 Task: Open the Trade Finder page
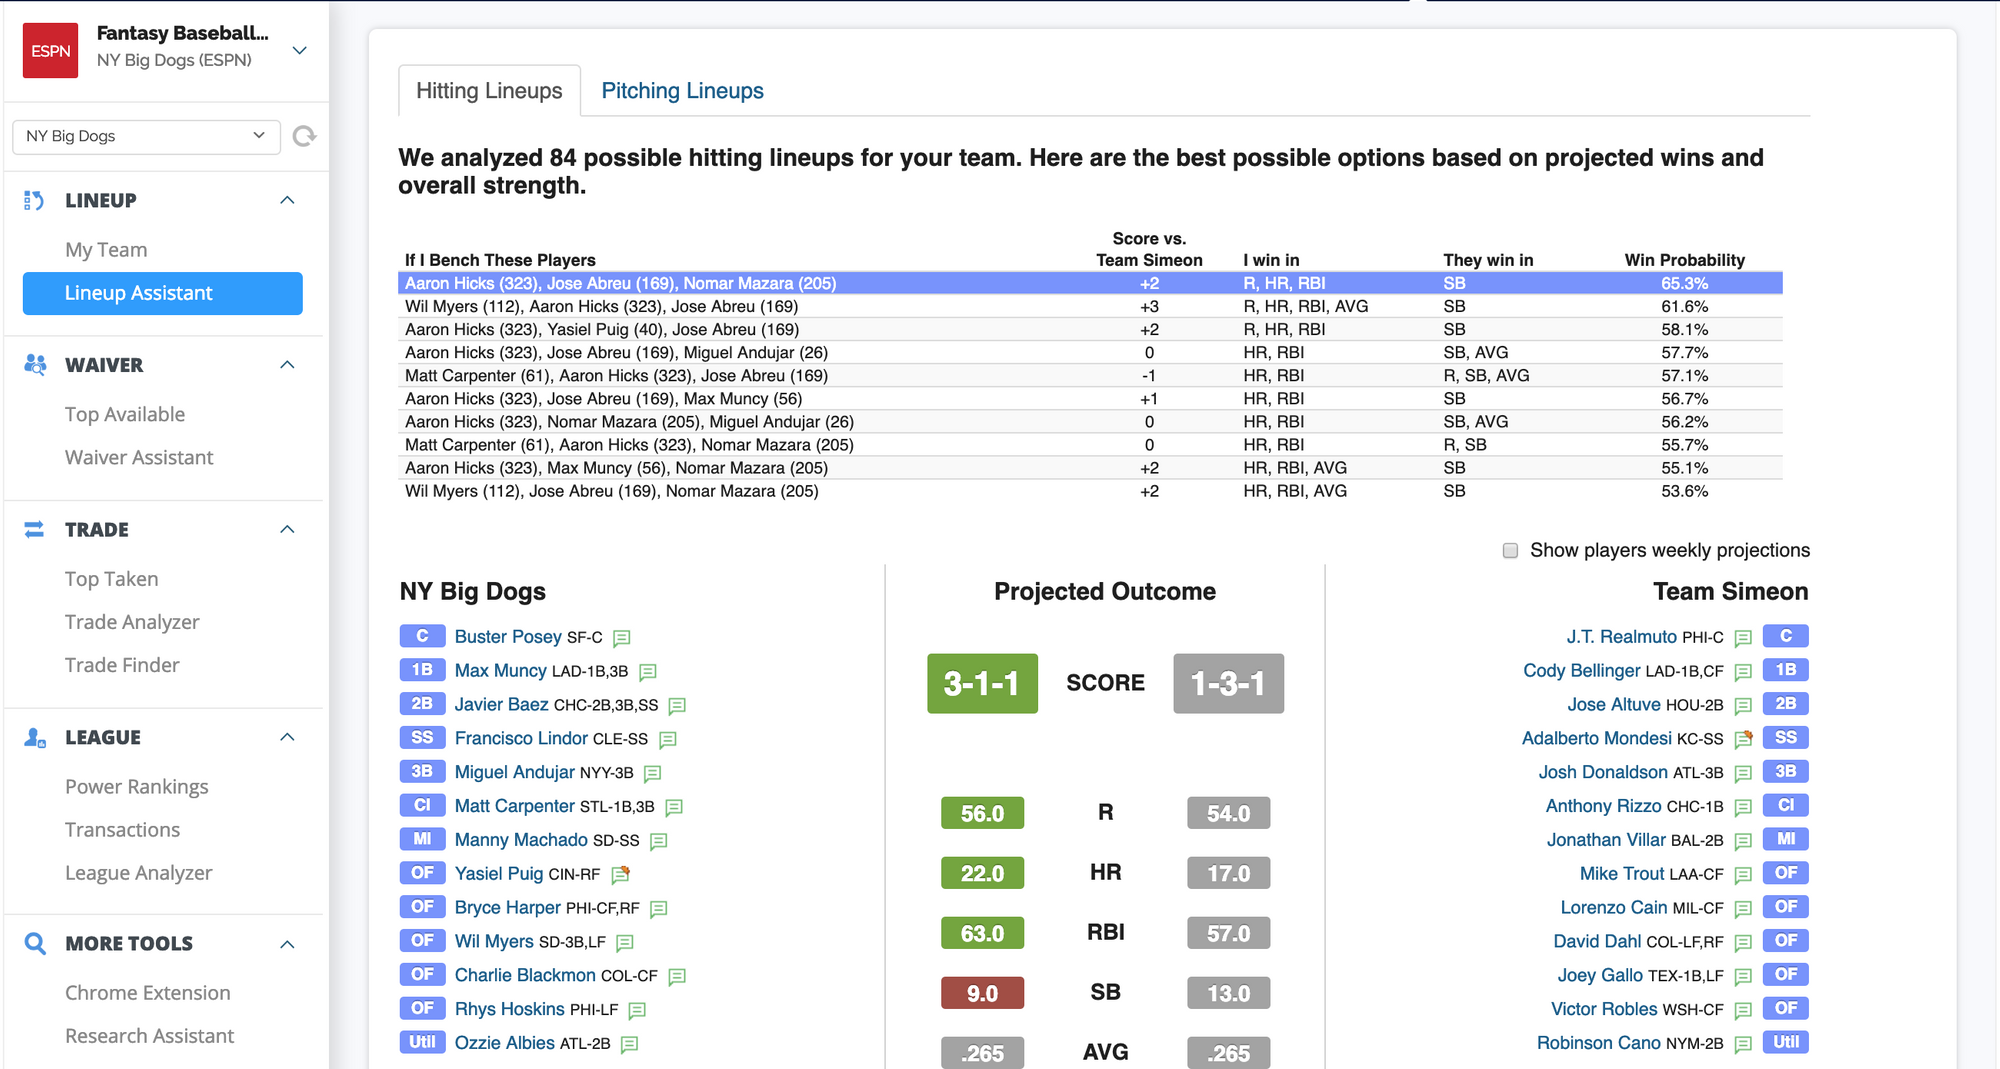[122, 665]
